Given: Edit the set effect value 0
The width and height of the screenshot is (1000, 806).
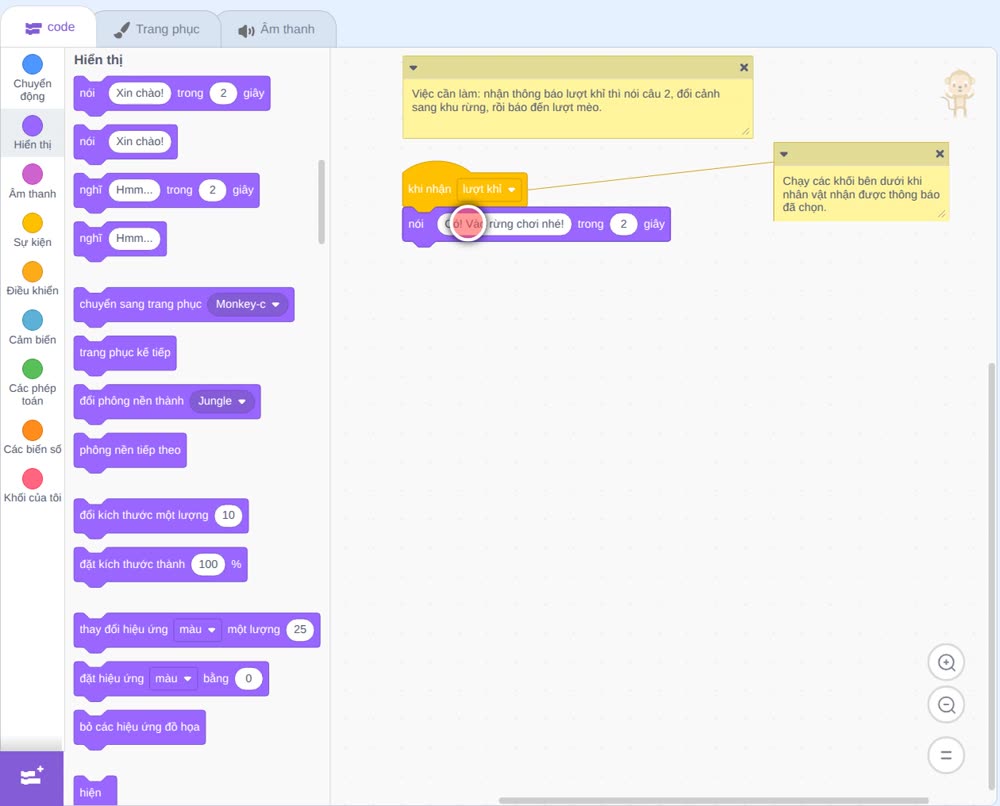Looking at the screenshot, I should click(x=249, y=678).
